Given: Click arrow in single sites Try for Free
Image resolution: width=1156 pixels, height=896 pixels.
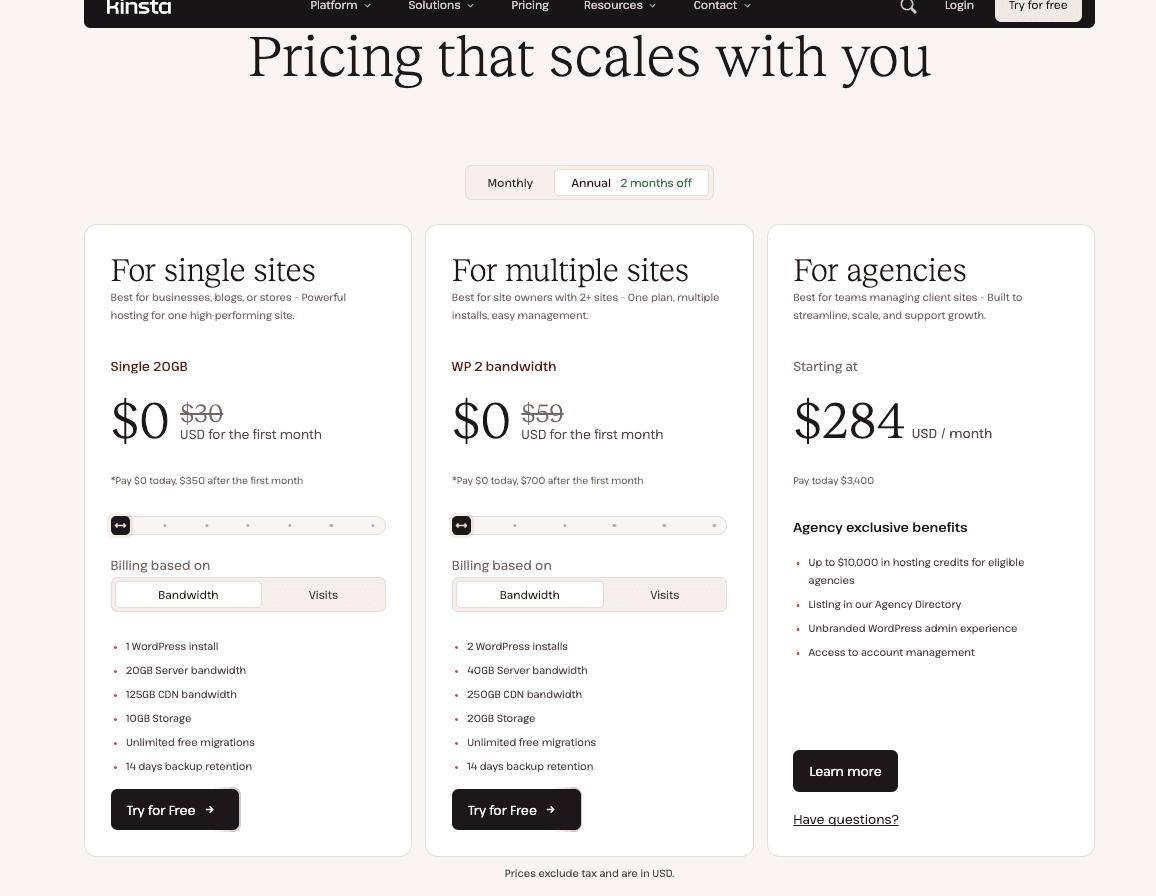Looking at the screenshot, I should click(x=210, y=810).
